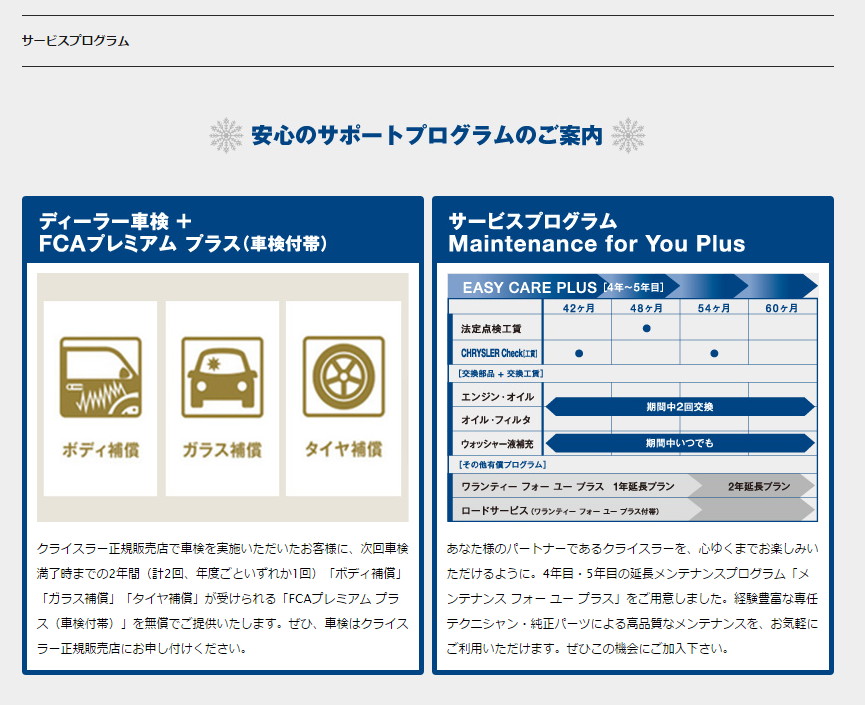This screenshot has width=865, height=705.
Task: Click the CHRYSLER Check row label
Action: pos(499,353)
